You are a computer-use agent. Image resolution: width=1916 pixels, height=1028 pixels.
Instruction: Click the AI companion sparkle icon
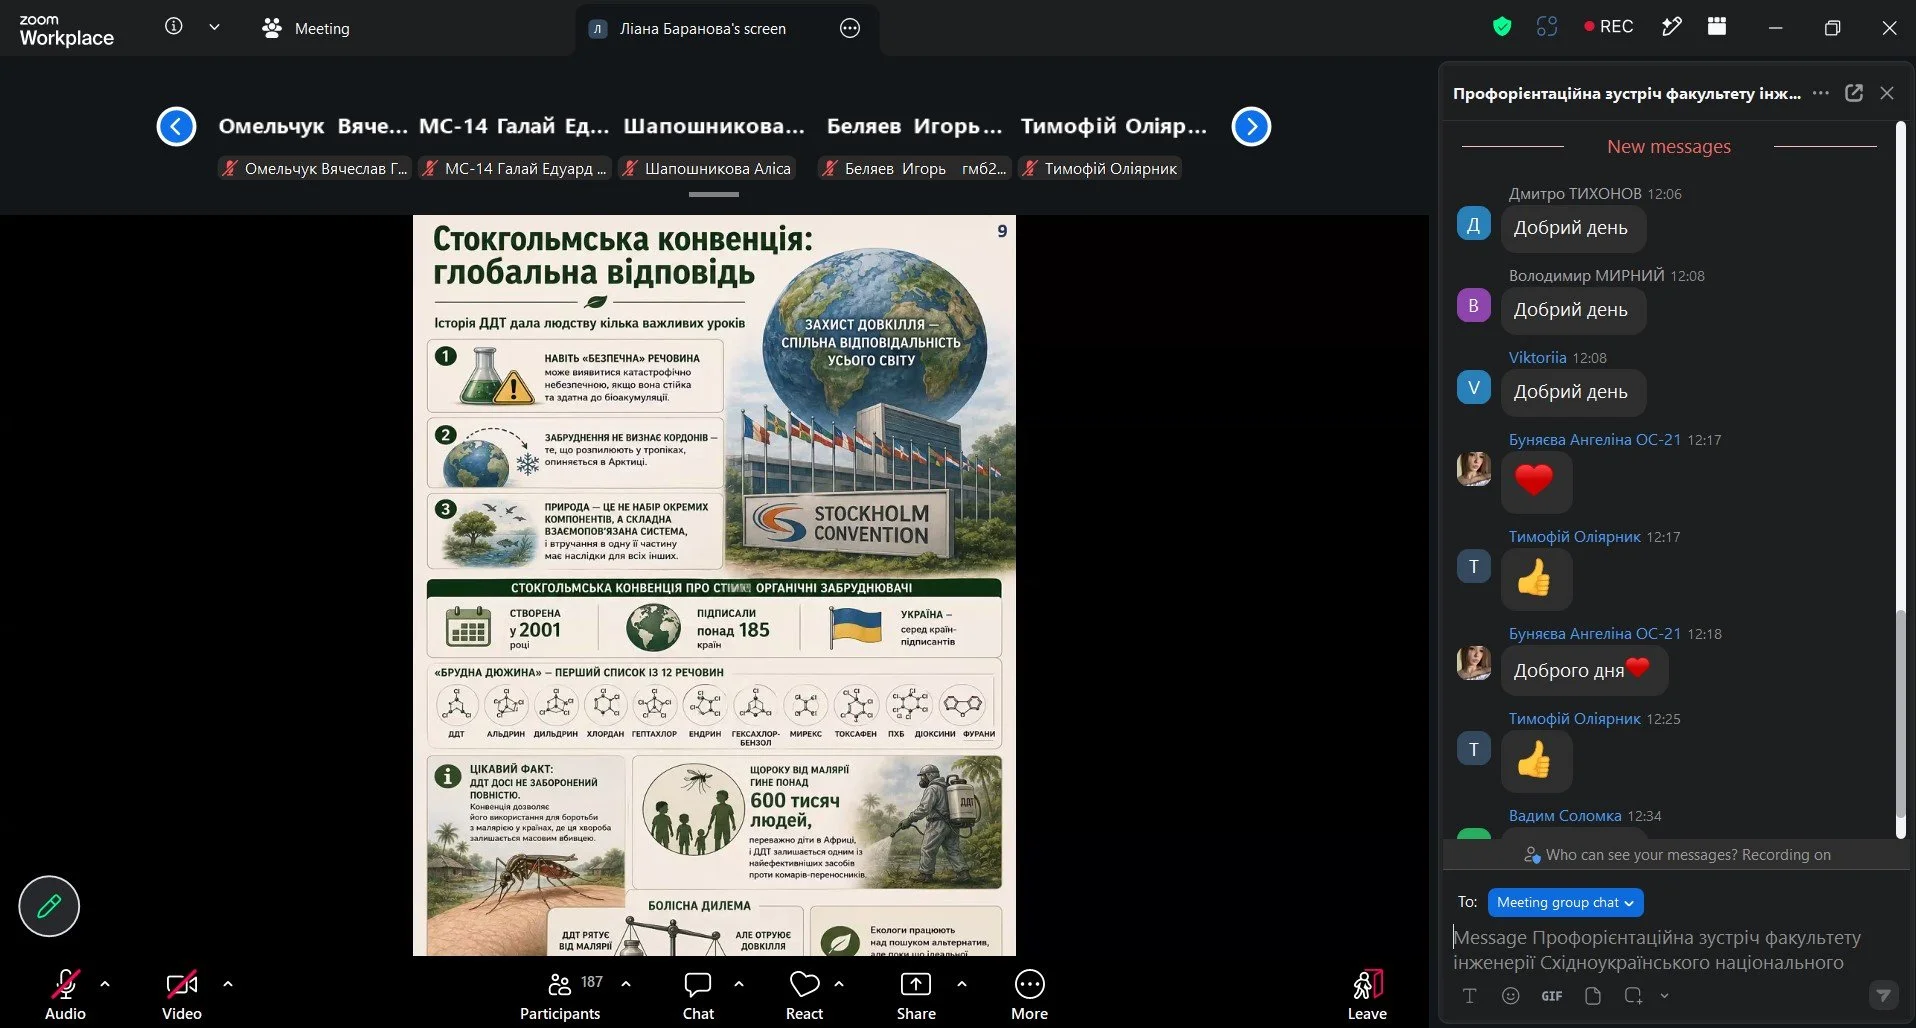pos(1547,27)
